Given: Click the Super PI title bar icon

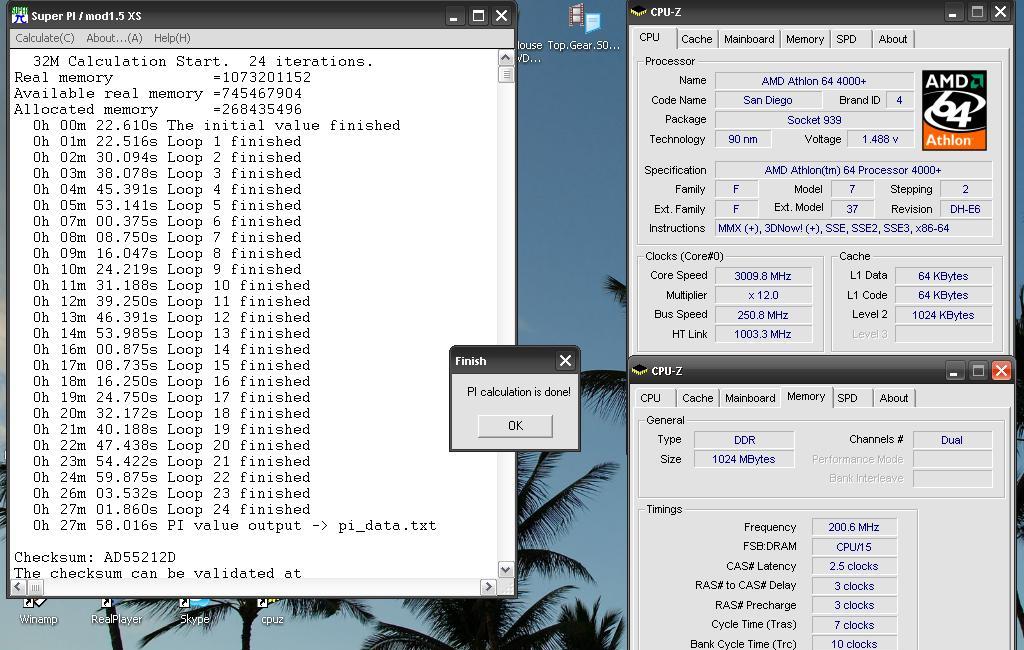Looking at the screenshot, I should 20,15.
